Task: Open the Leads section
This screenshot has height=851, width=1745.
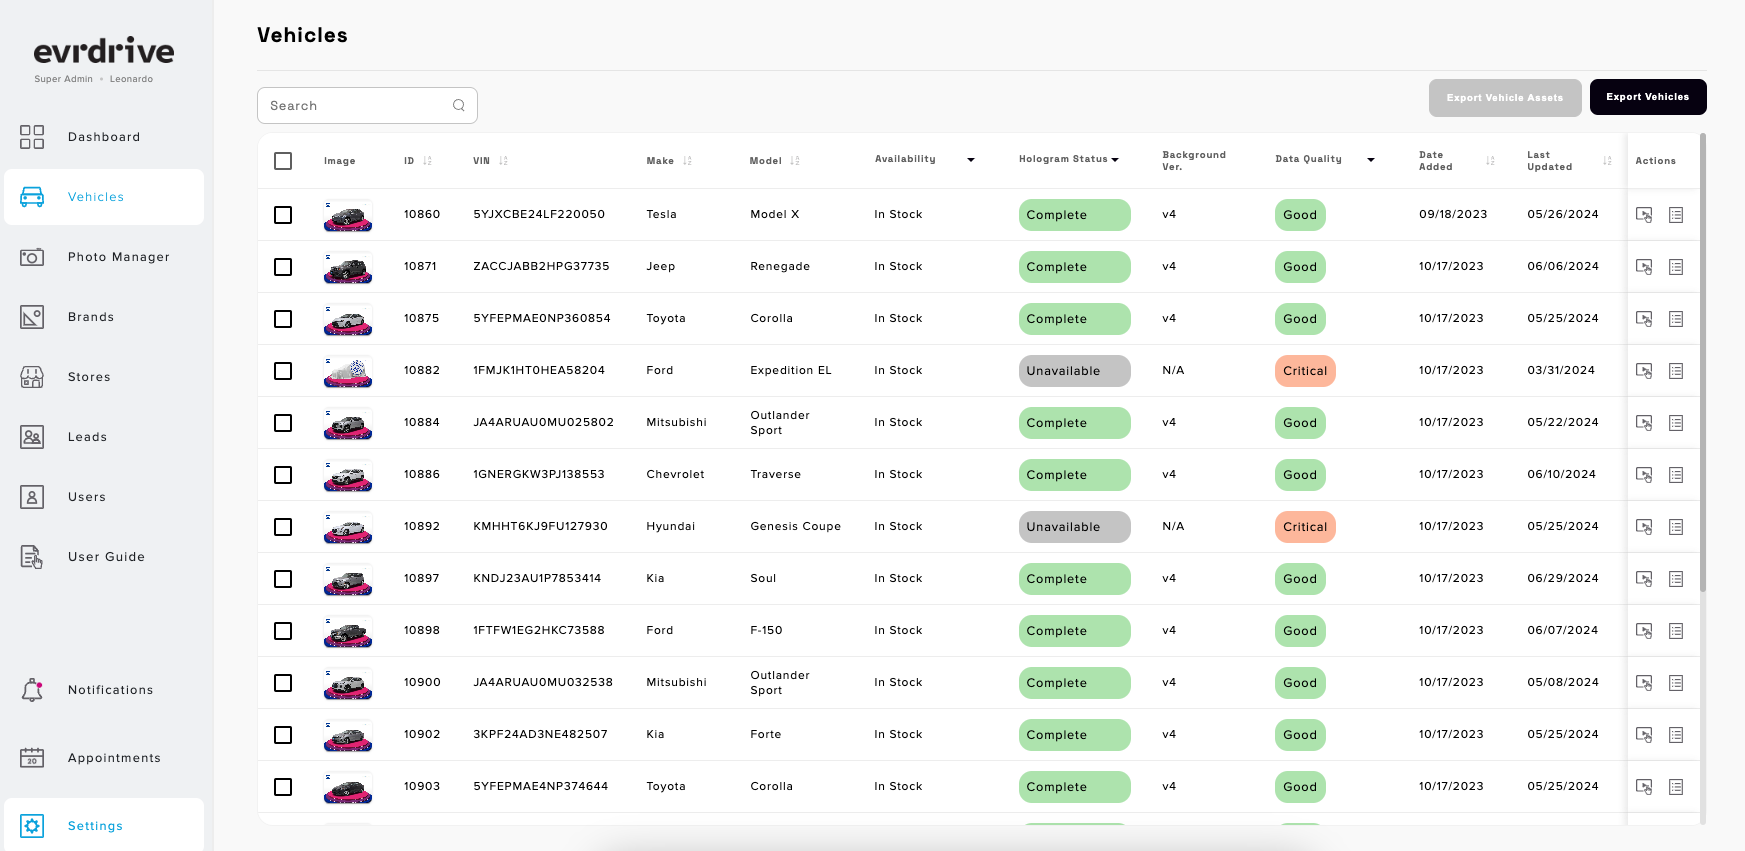Action: point(104,437)
